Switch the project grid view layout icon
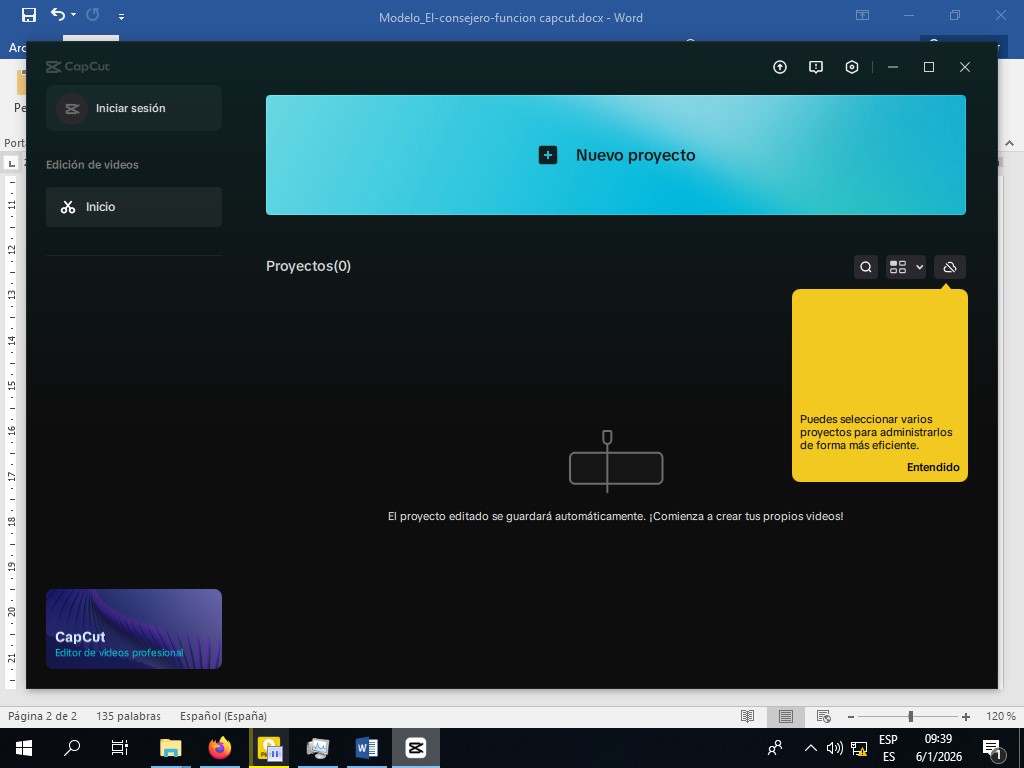The image size is (1024, 768). click(x=898, y=267)
